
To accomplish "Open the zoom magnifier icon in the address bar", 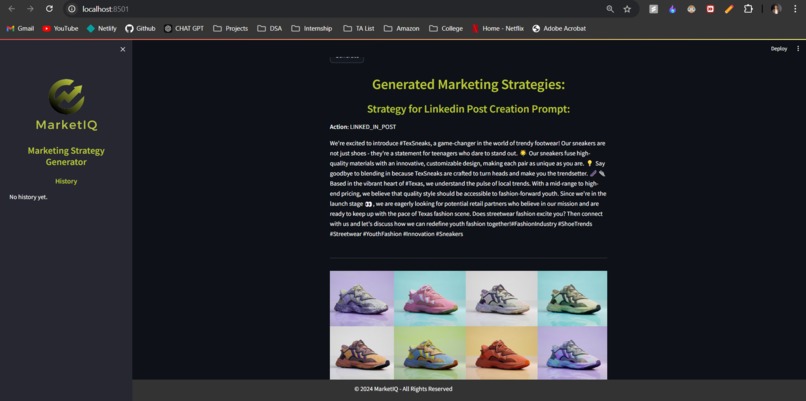I will click(x=610, y=9).
